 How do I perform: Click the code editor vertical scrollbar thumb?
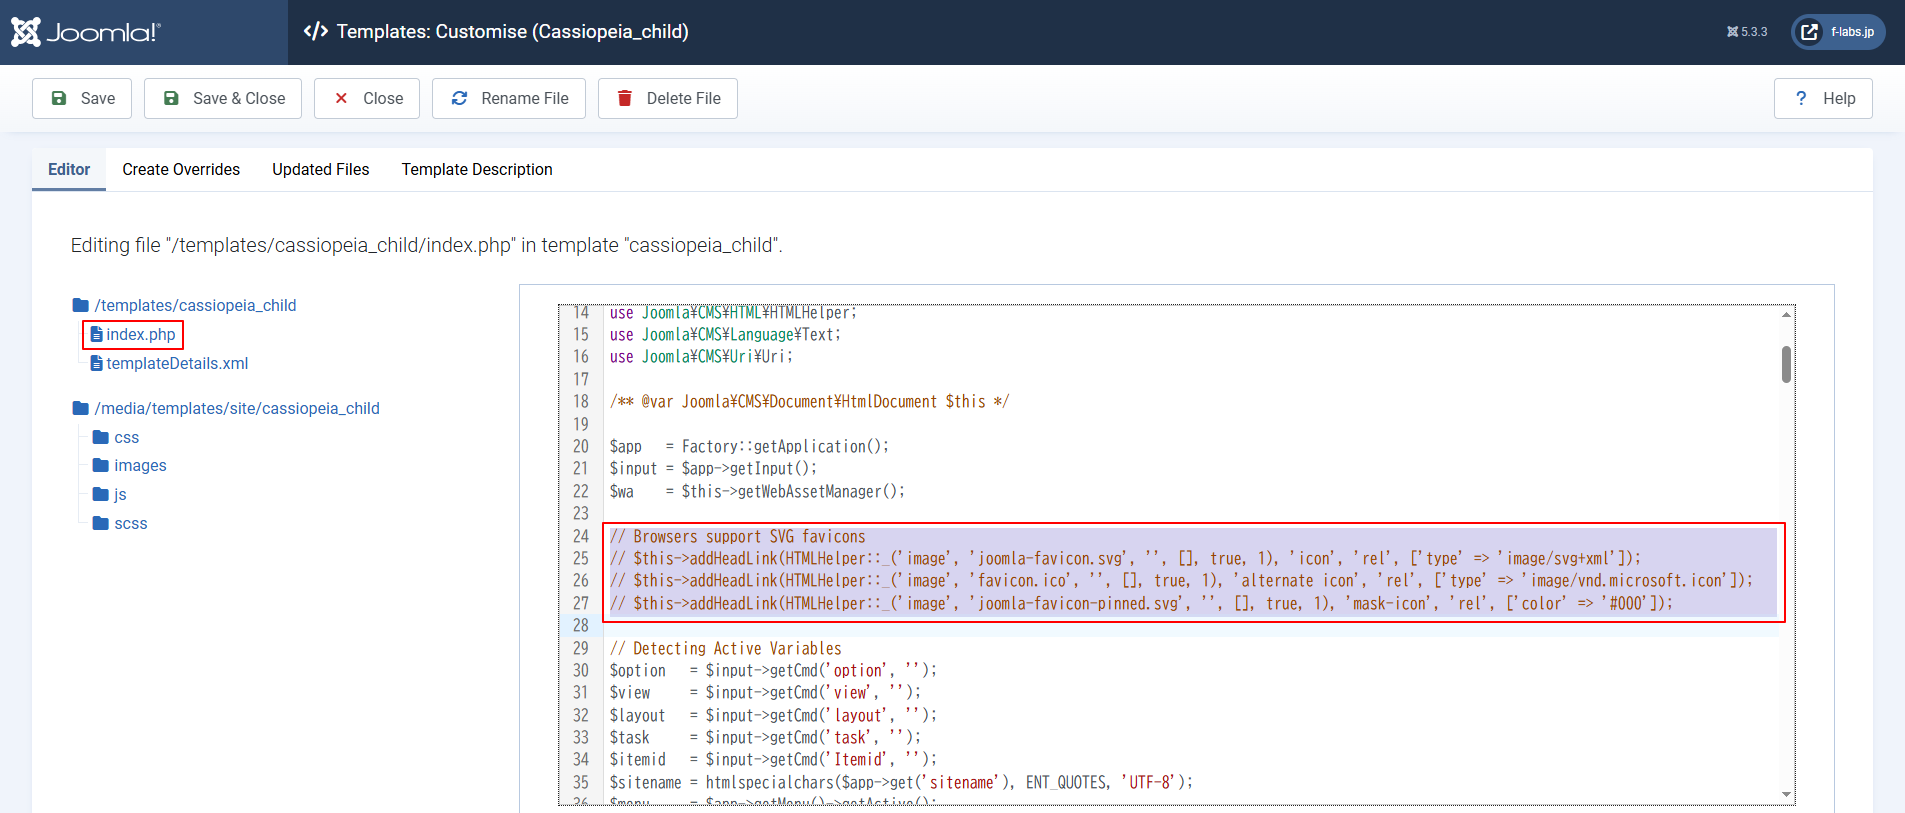click(1786, 364)
